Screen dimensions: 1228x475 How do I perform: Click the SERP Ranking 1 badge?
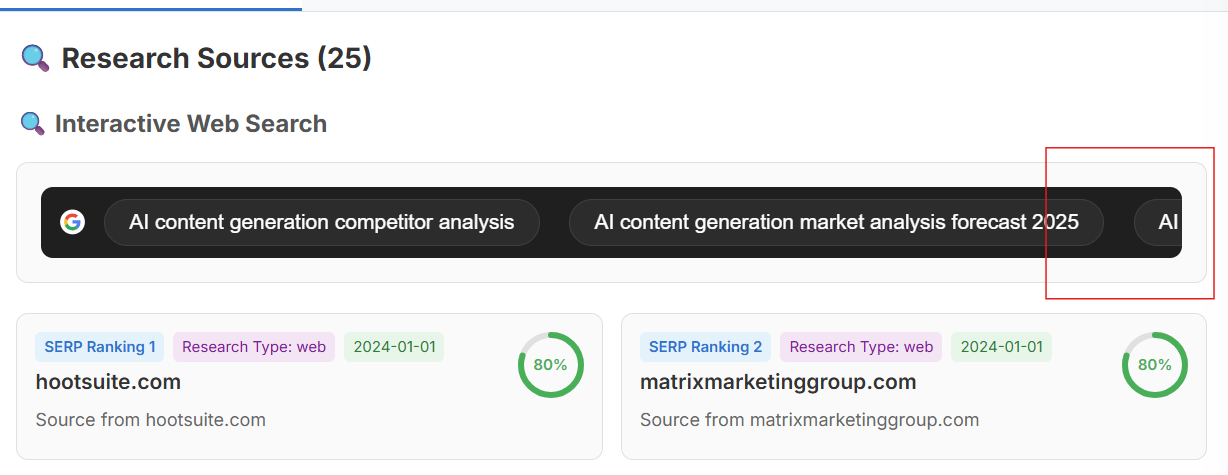[x=100, y=347]
